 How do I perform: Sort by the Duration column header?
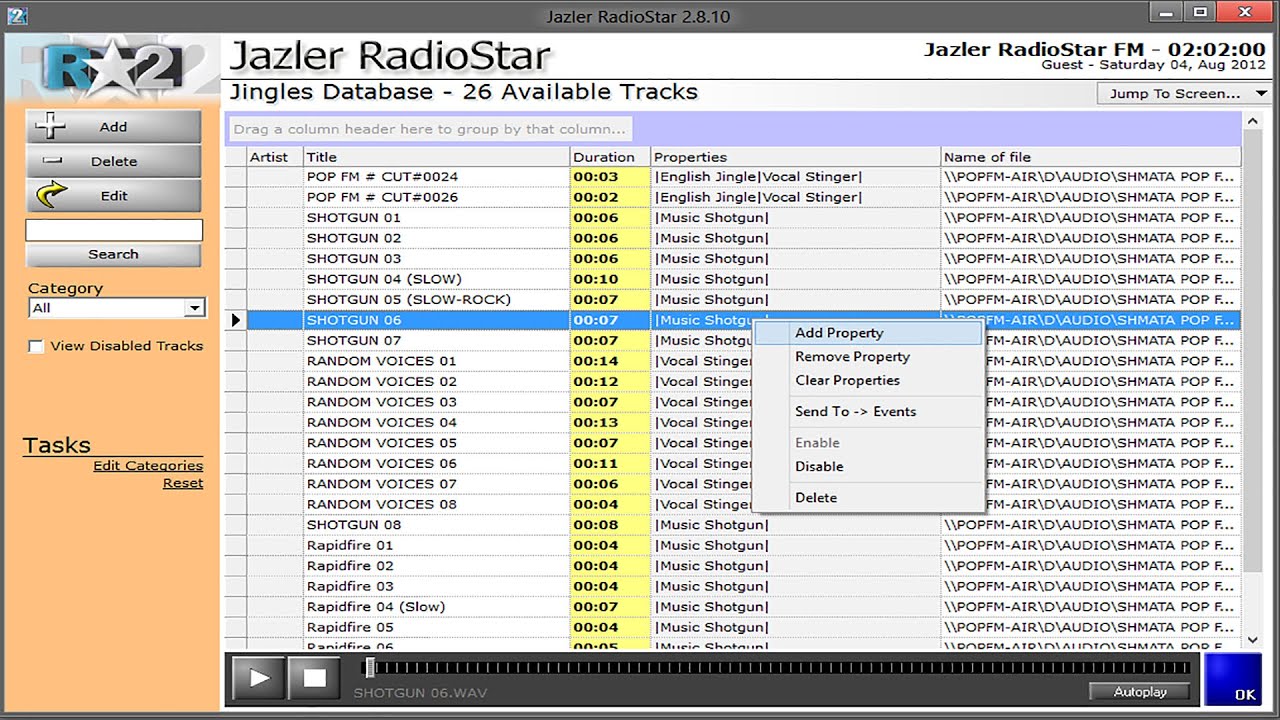click(610, 157)
